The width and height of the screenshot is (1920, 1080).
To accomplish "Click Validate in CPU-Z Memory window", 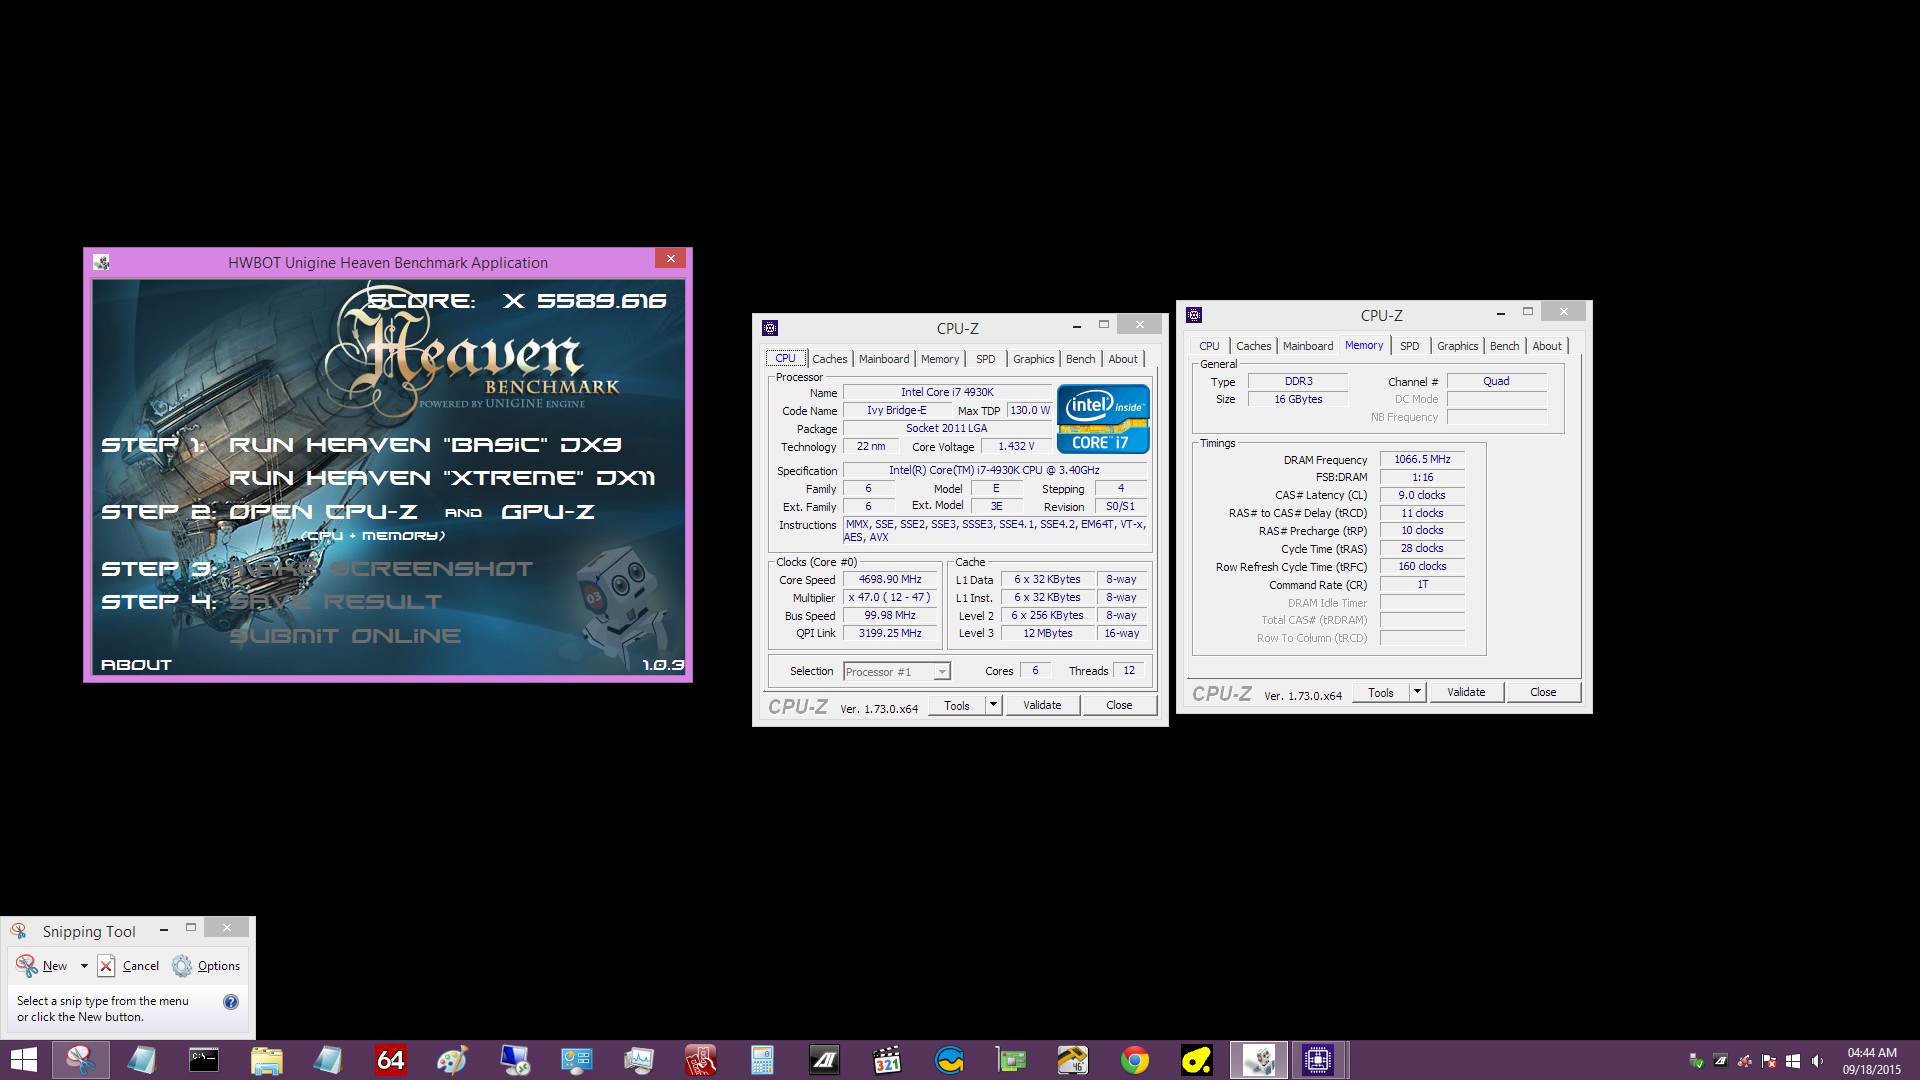I will click(1466, 692).
